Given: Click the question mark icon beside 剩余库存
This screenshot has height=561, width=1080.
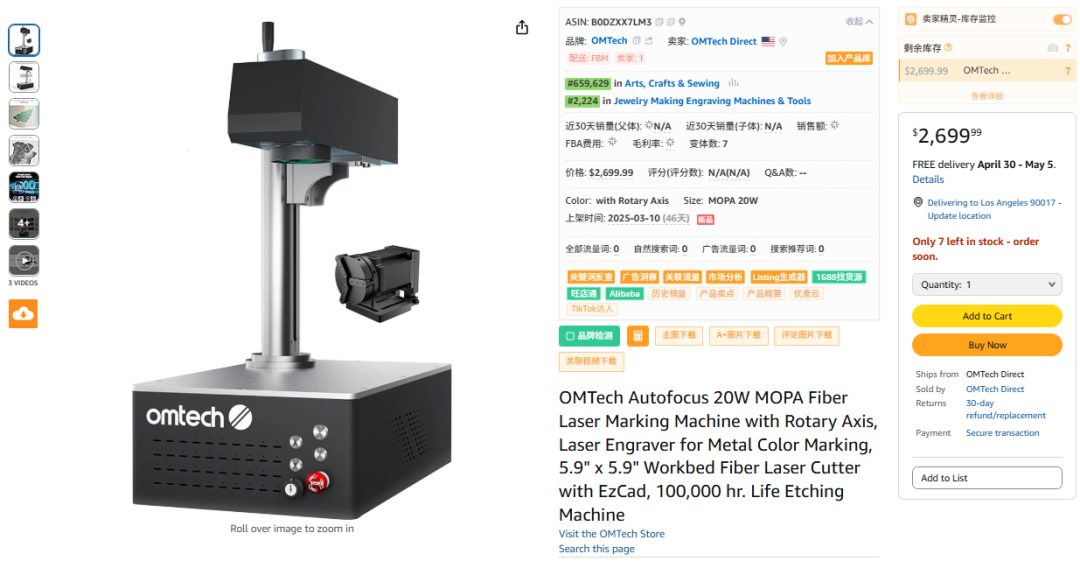Looking at the screenshot, I should (x=948, y=48).
